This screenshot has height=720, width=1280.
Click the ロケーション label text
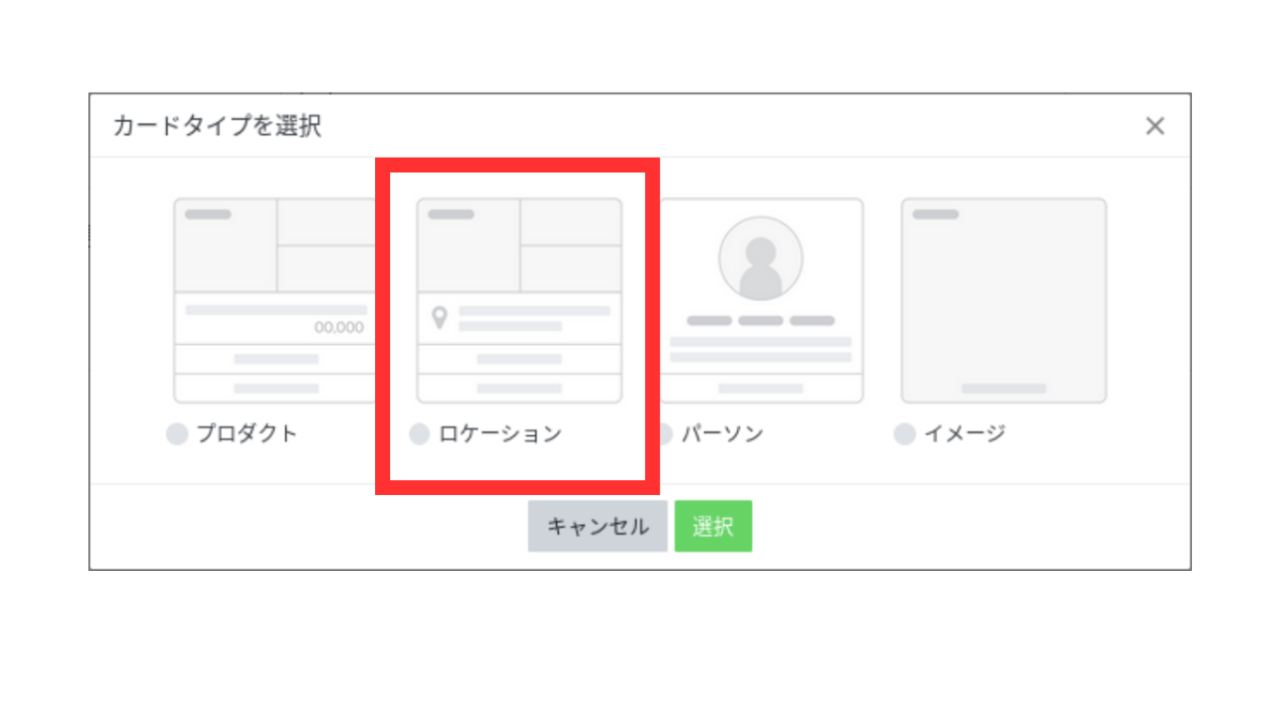coord(500,434)
